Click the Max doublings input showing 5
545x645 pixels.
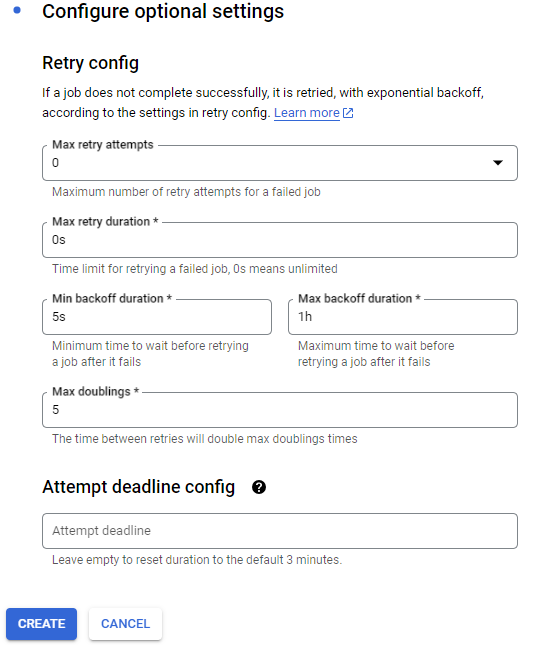coord(280,410)
